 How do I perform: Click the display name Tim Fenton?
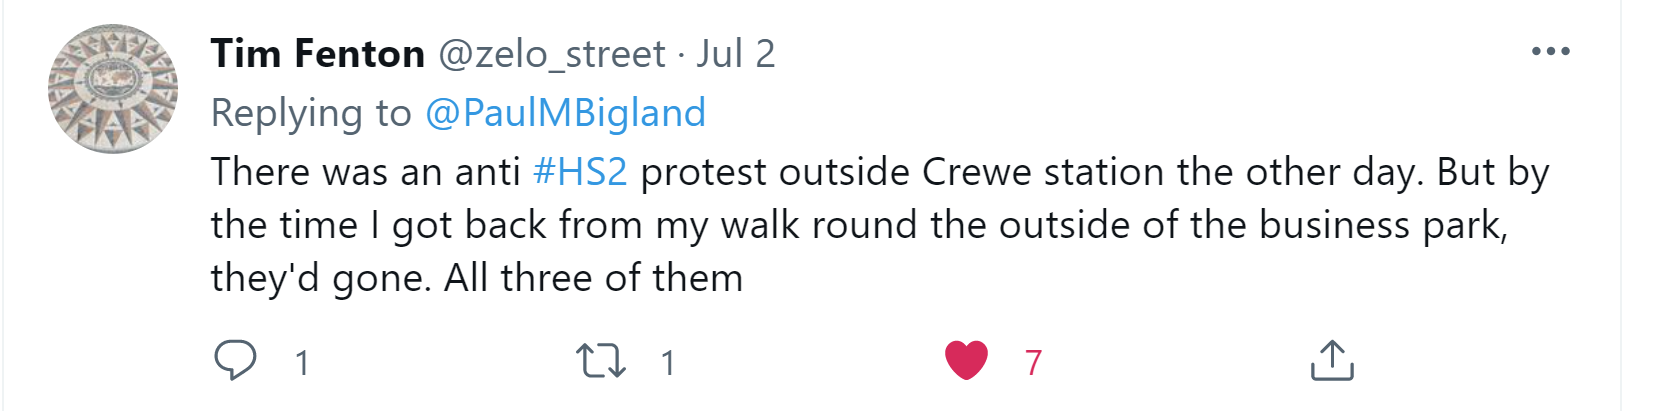point(317,54)
